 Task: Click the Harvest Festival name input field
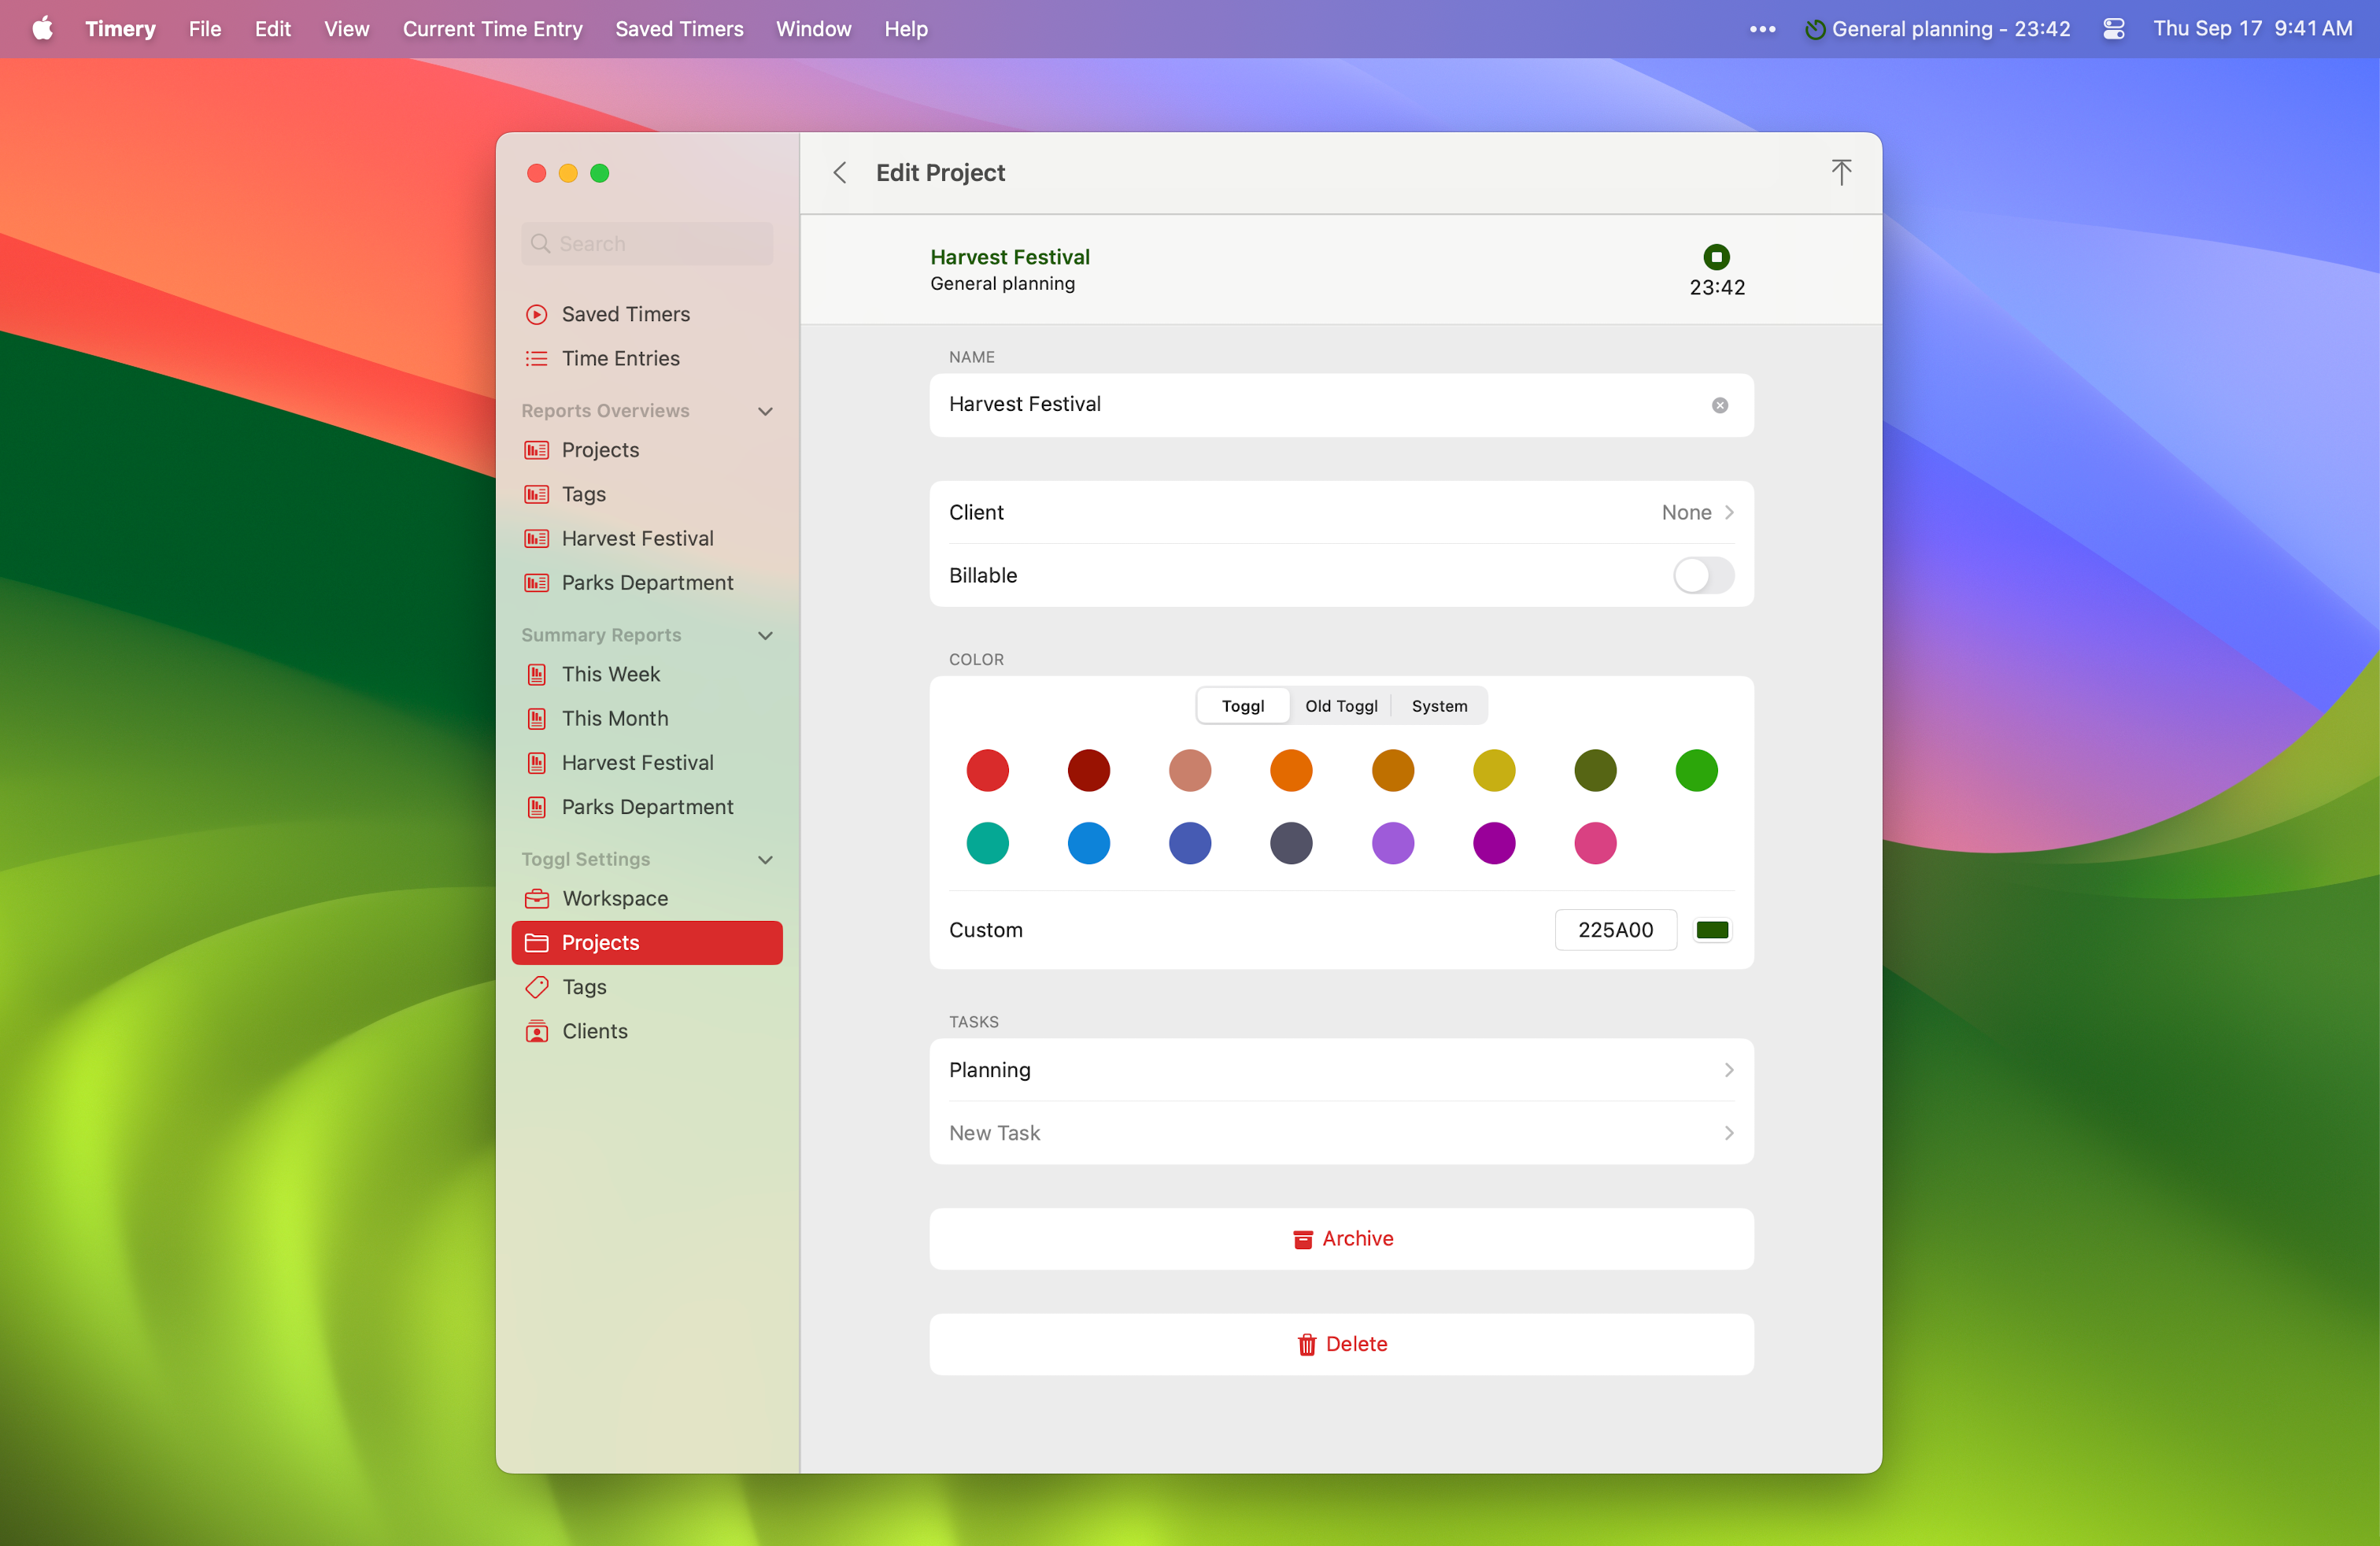(x=1341, y=404)
